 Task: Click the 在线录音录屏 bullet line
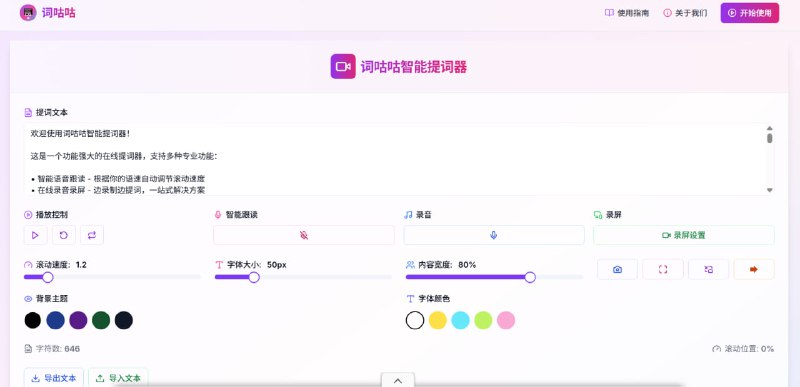click(x=118, y=190)
